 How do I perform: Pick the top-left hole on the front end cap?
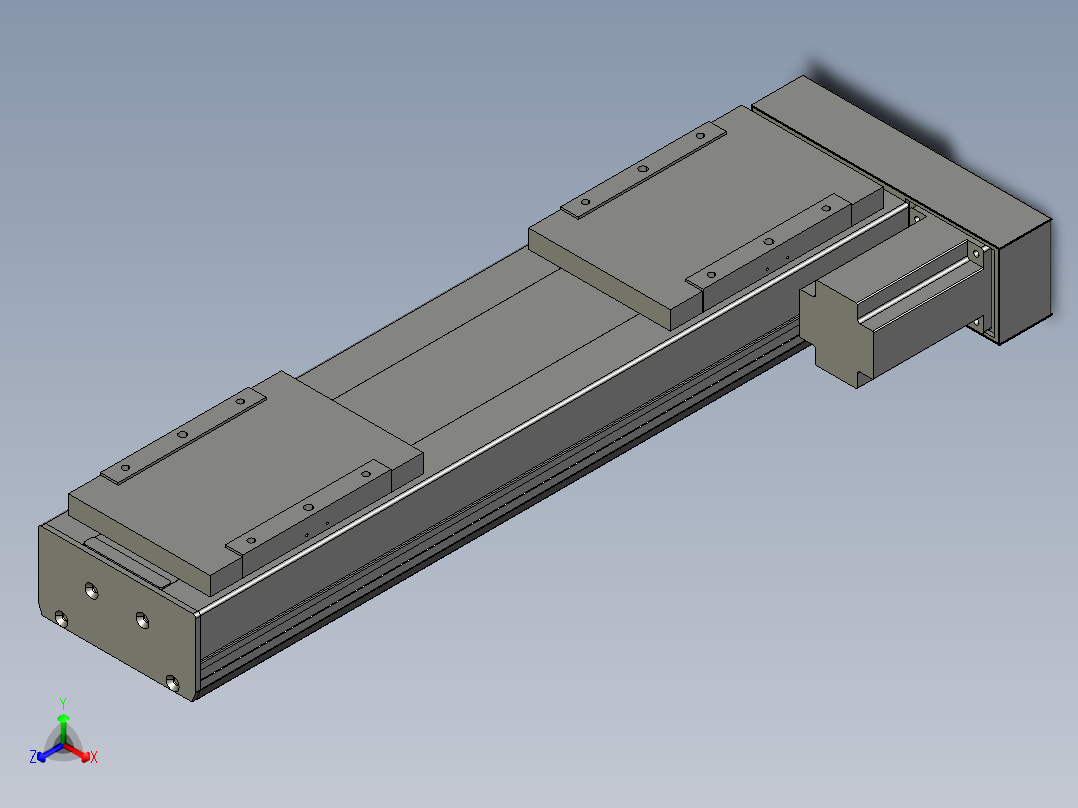(x=91, y=591)
